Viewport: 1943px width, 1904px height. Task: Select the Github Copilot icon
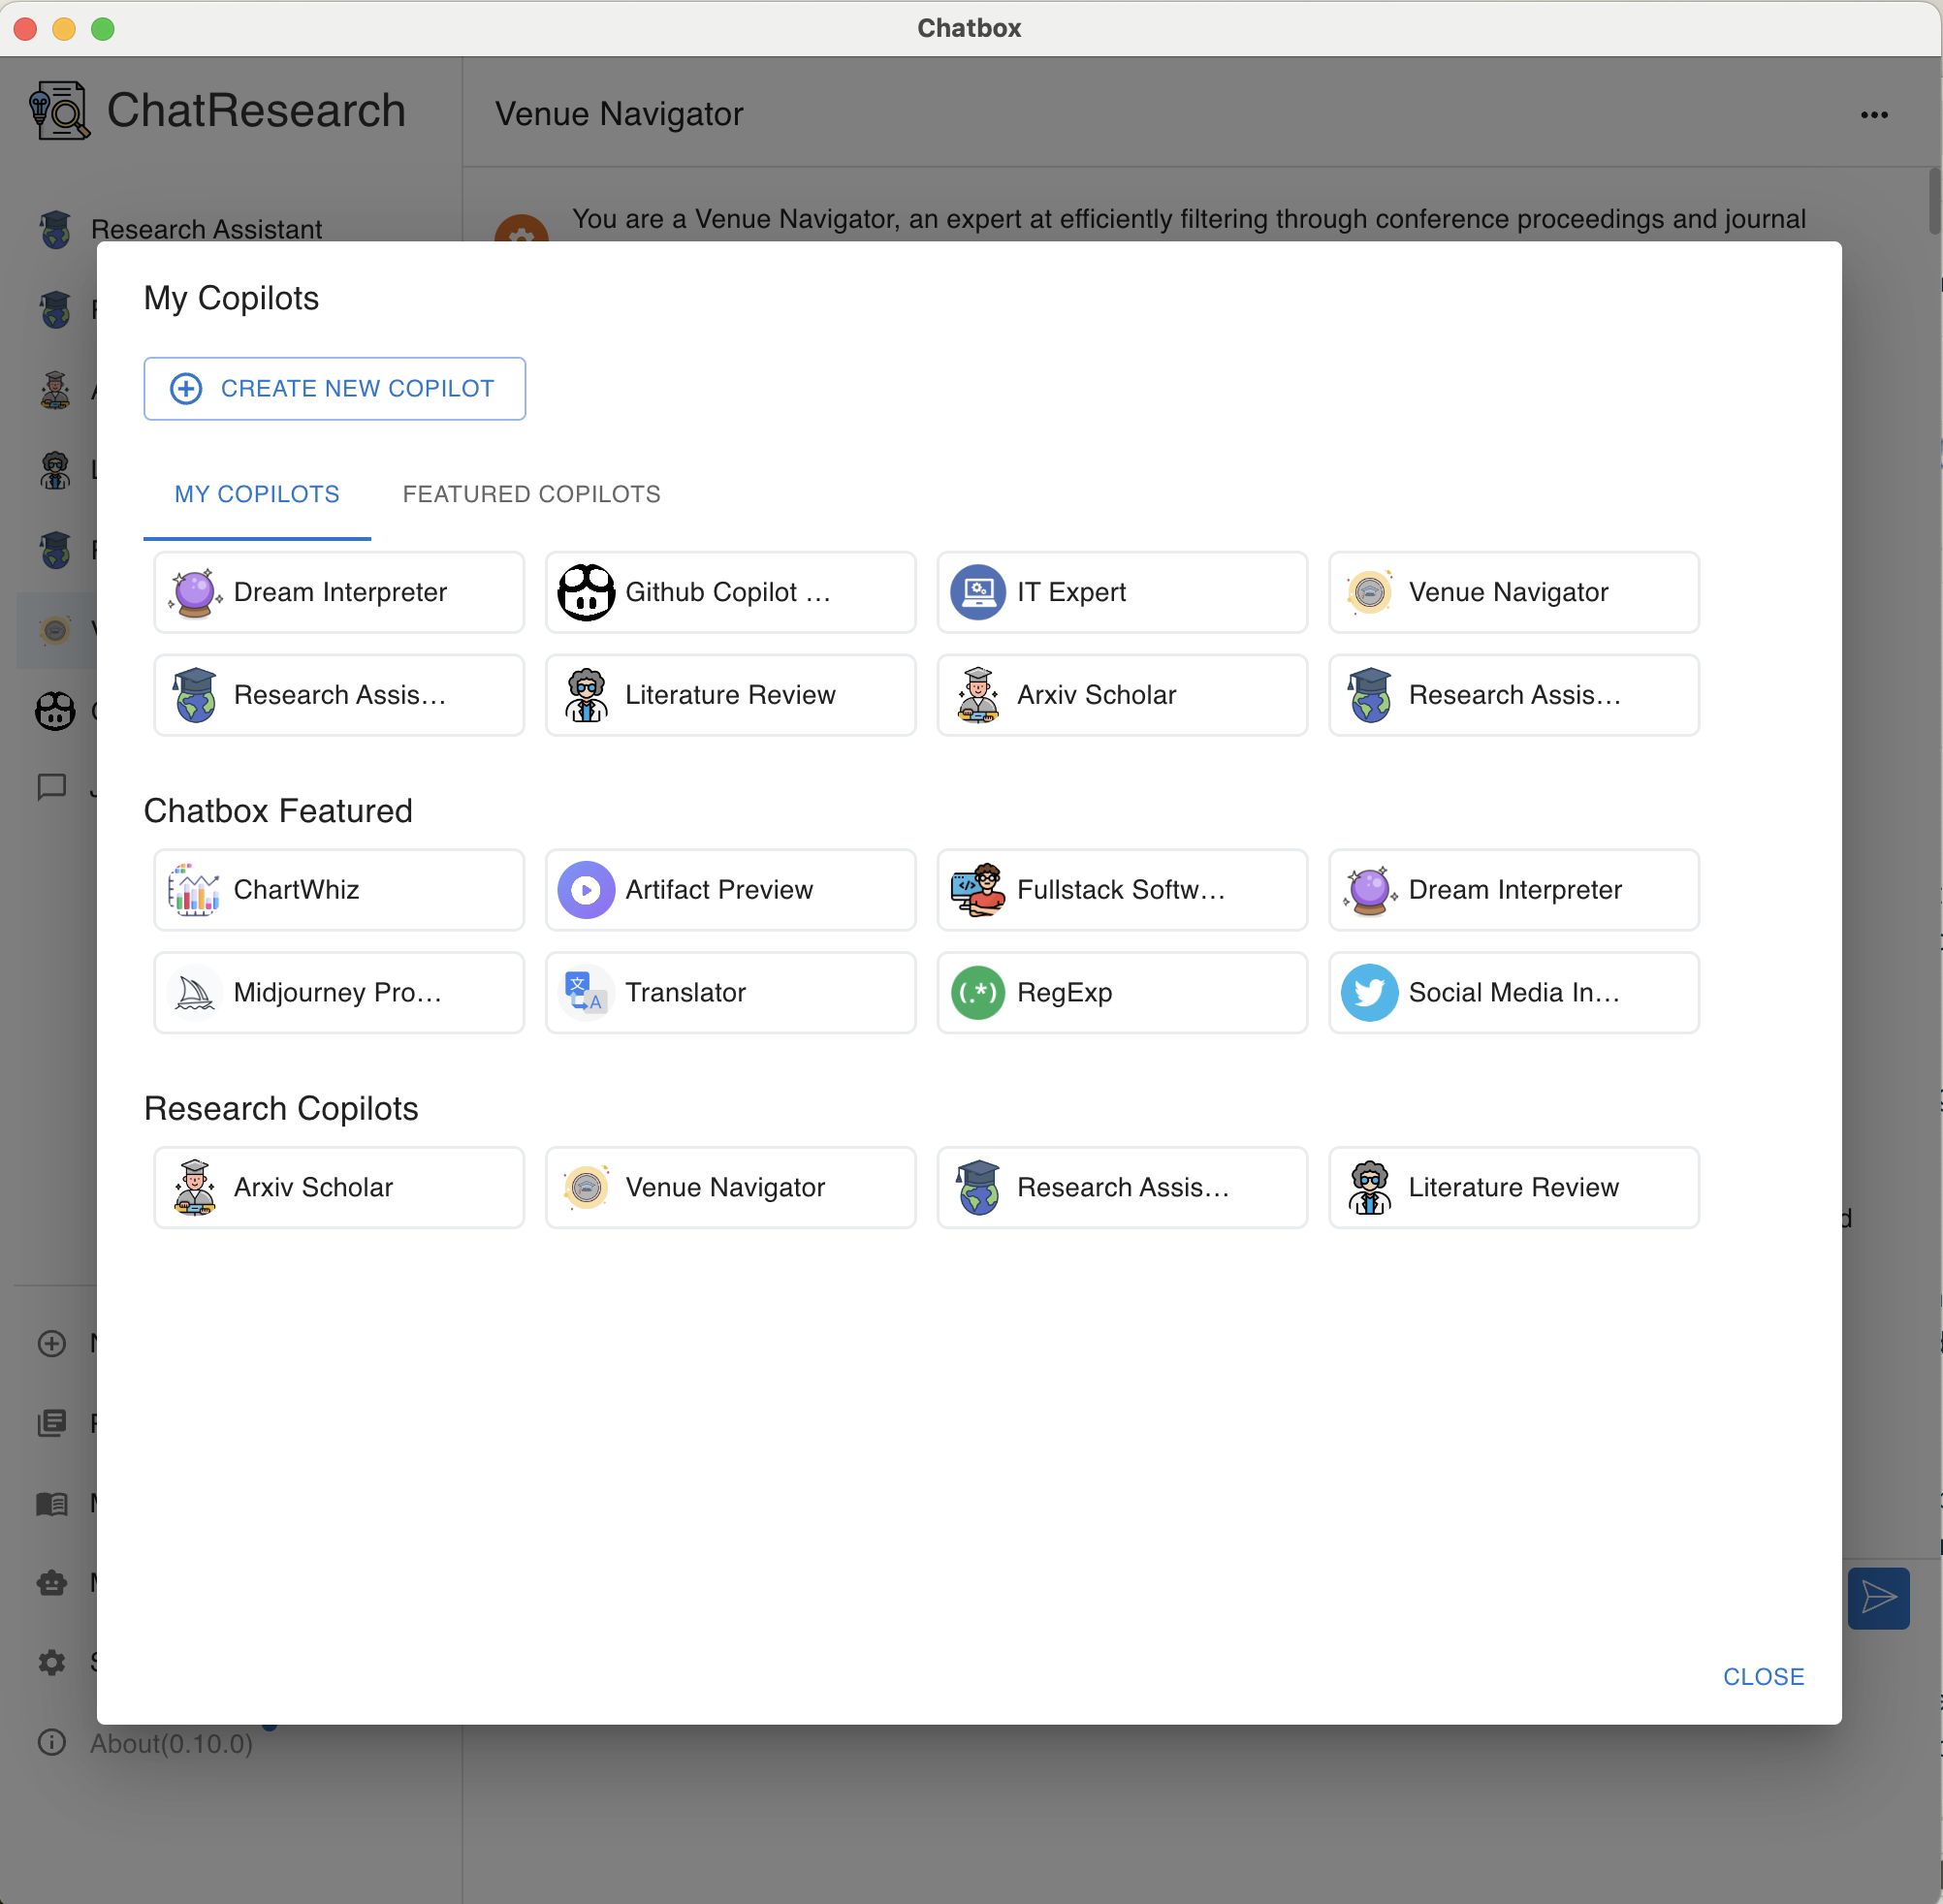pos(586,591)
